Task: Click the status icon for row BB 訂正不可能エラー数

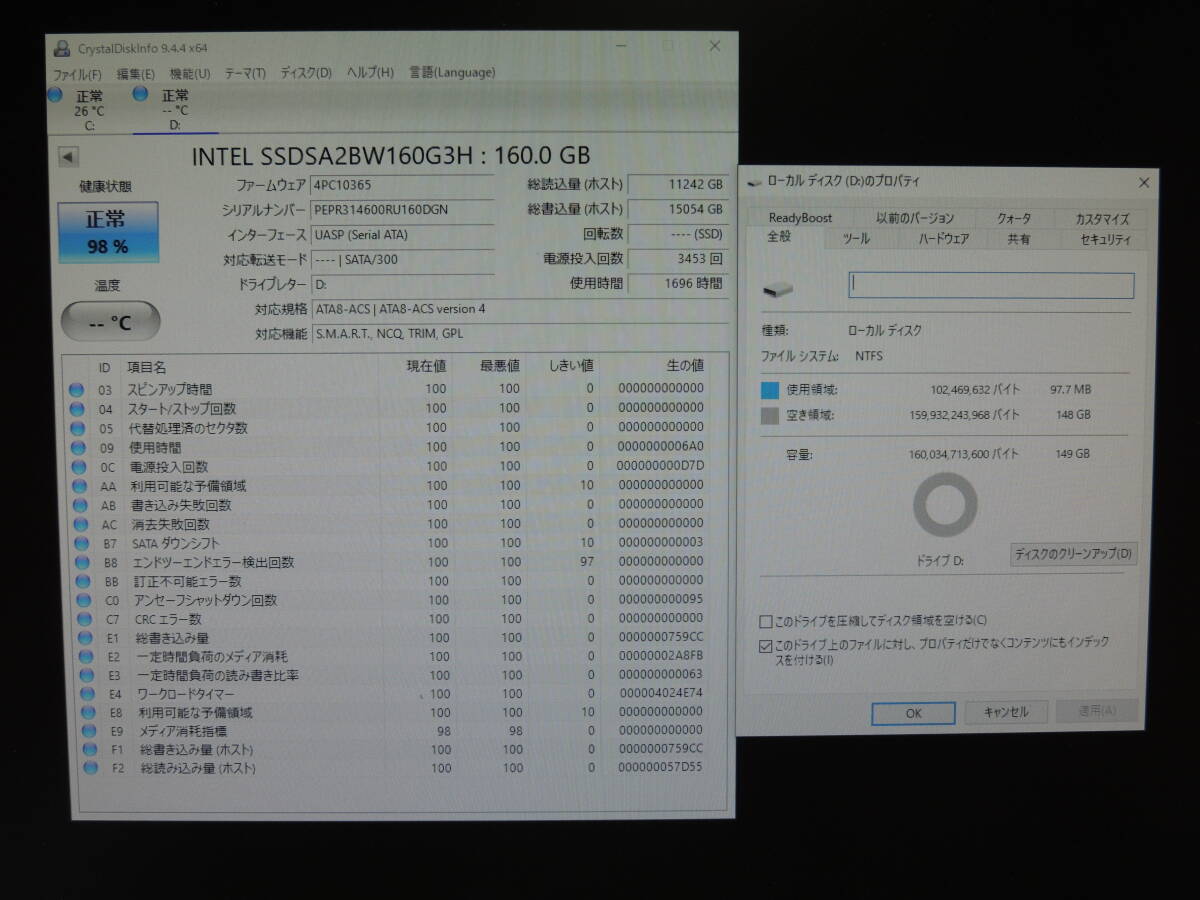Action: (82, 581)
